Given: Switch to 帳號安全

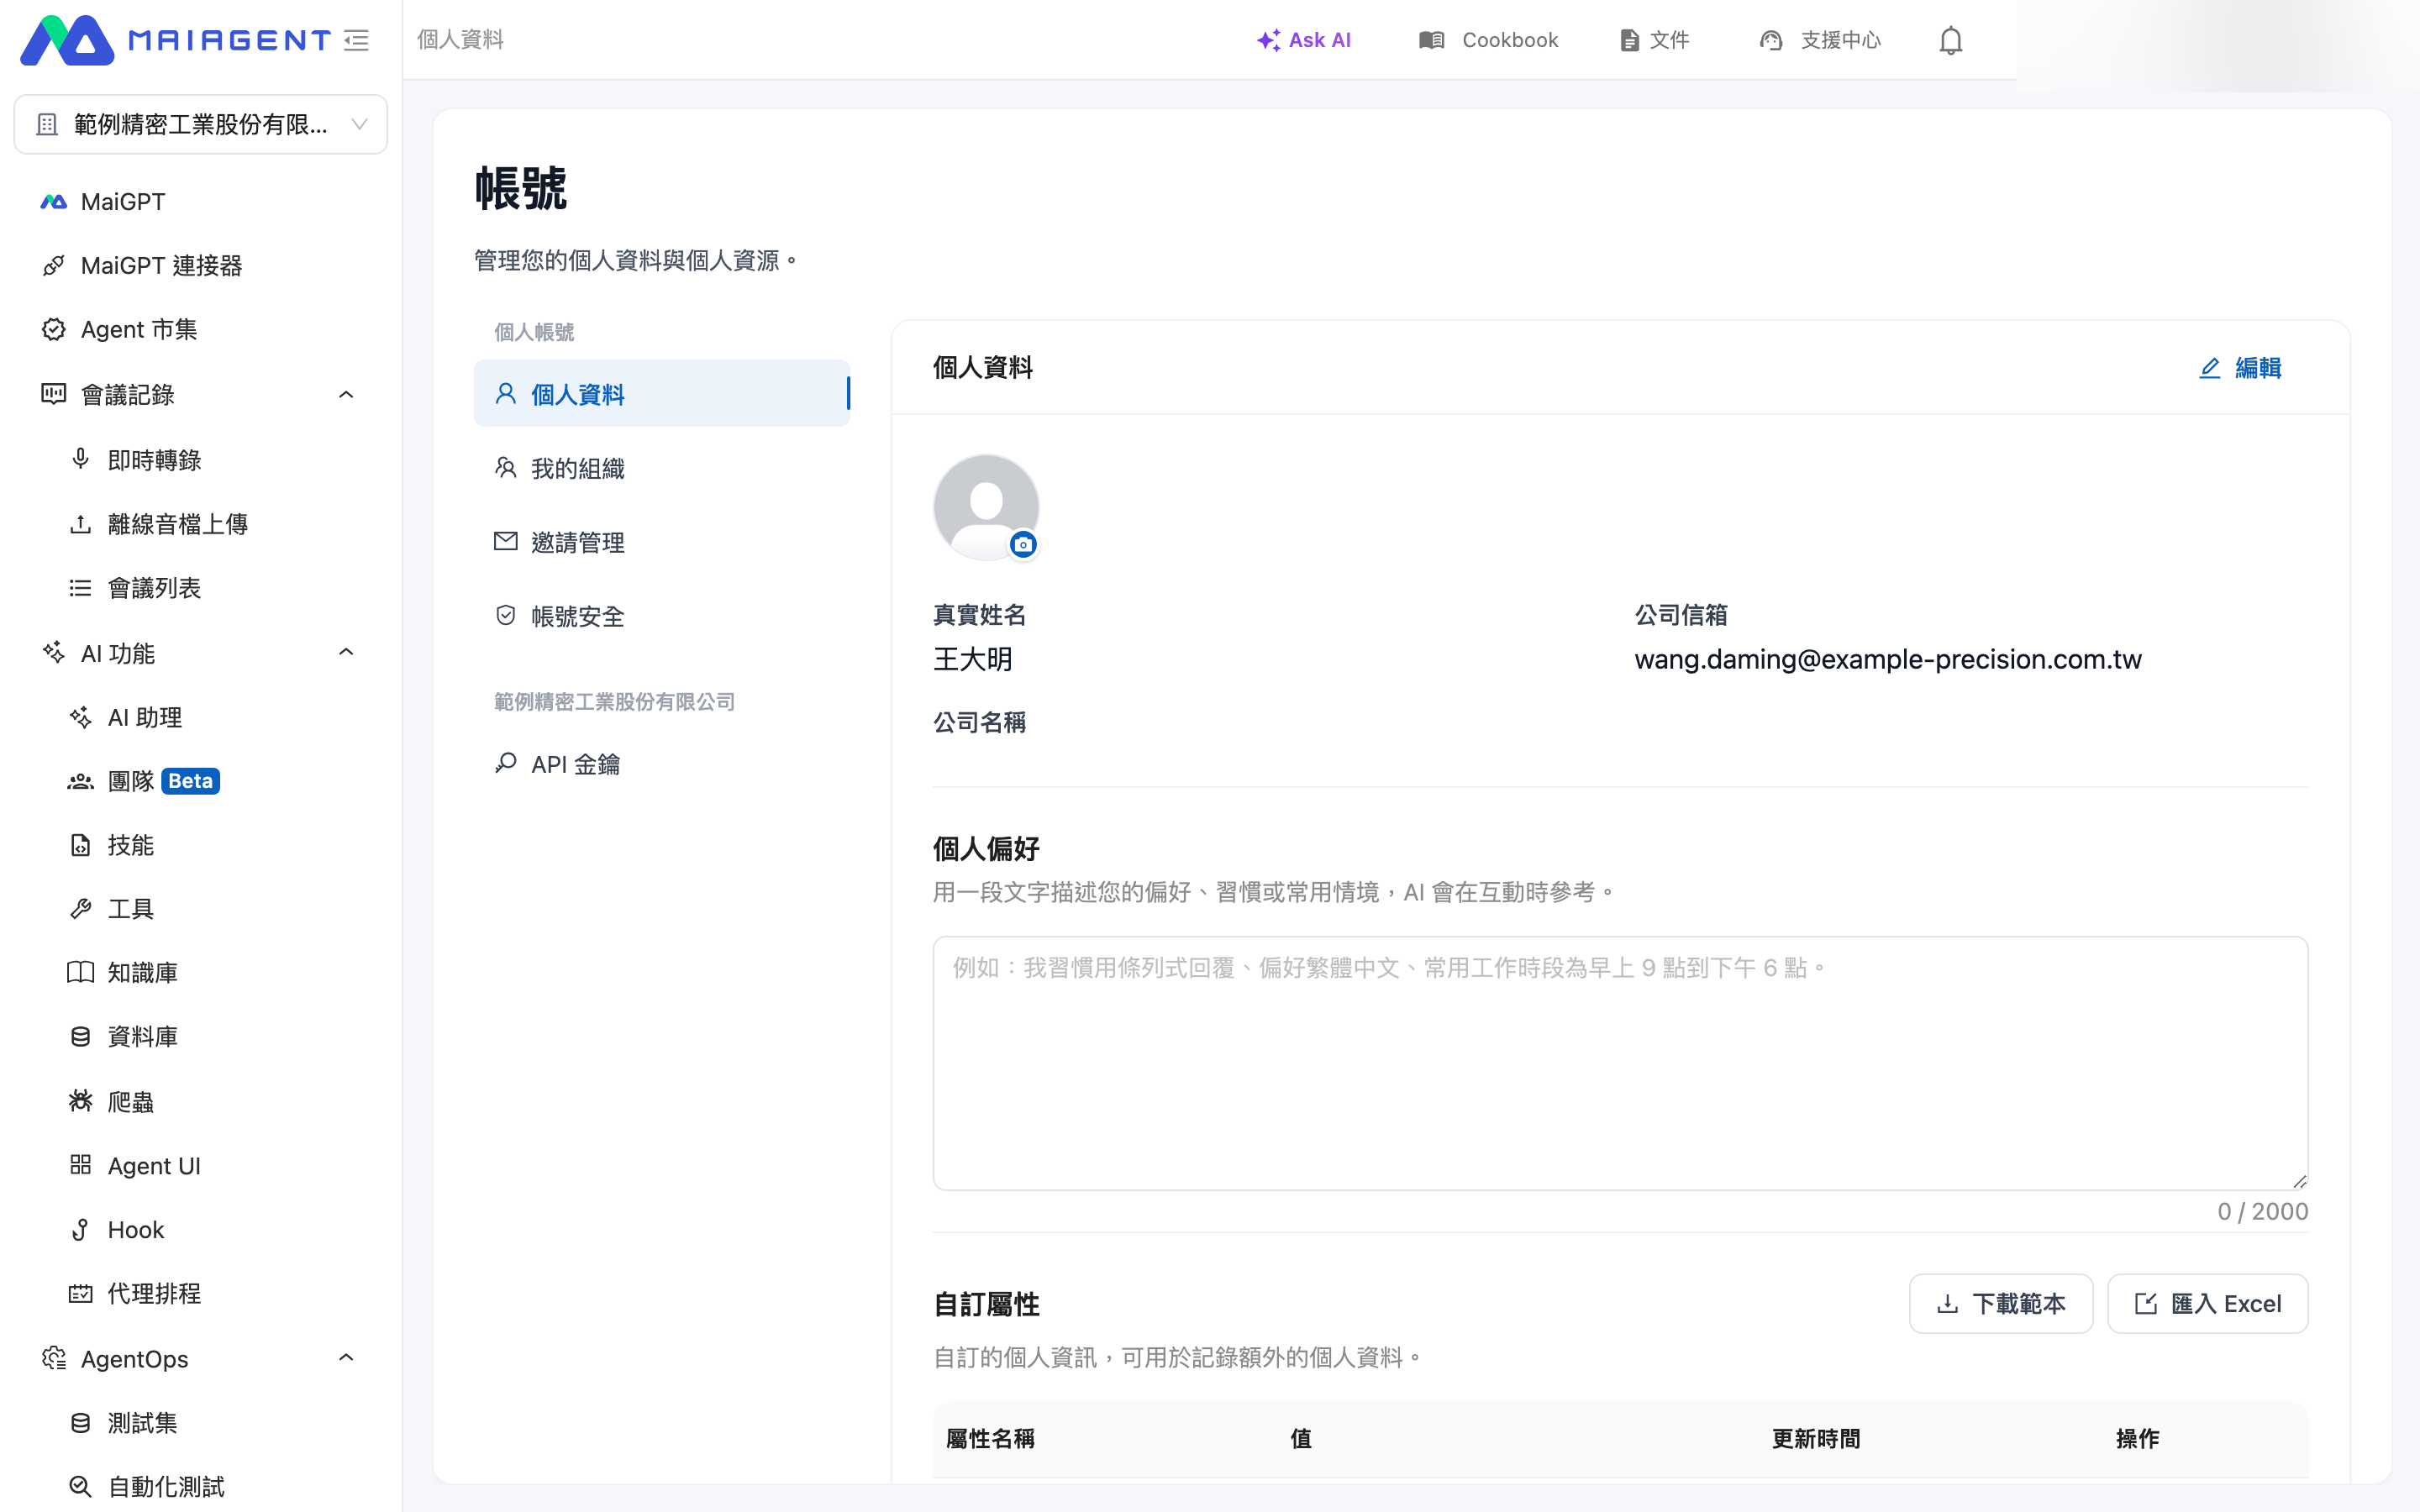Looking at the screenshot, I should (x=662, y=616).
